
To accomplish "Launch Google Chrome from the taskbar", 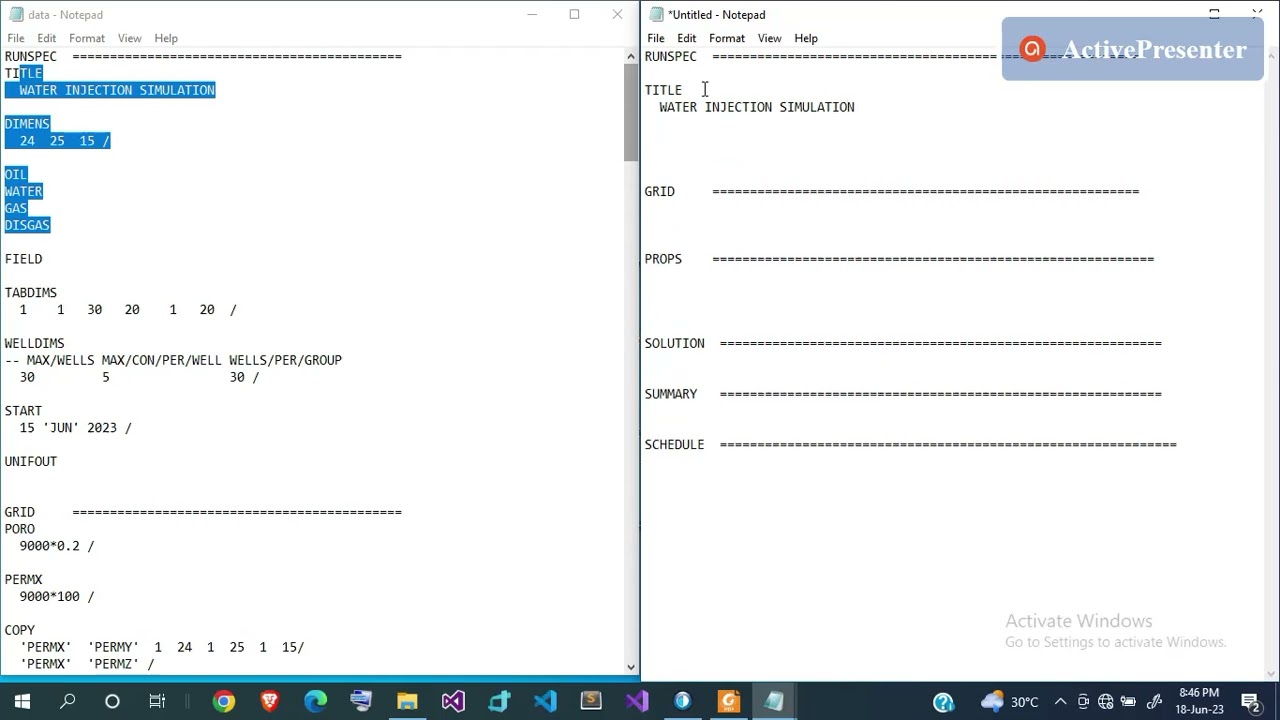I will (224, 702).
